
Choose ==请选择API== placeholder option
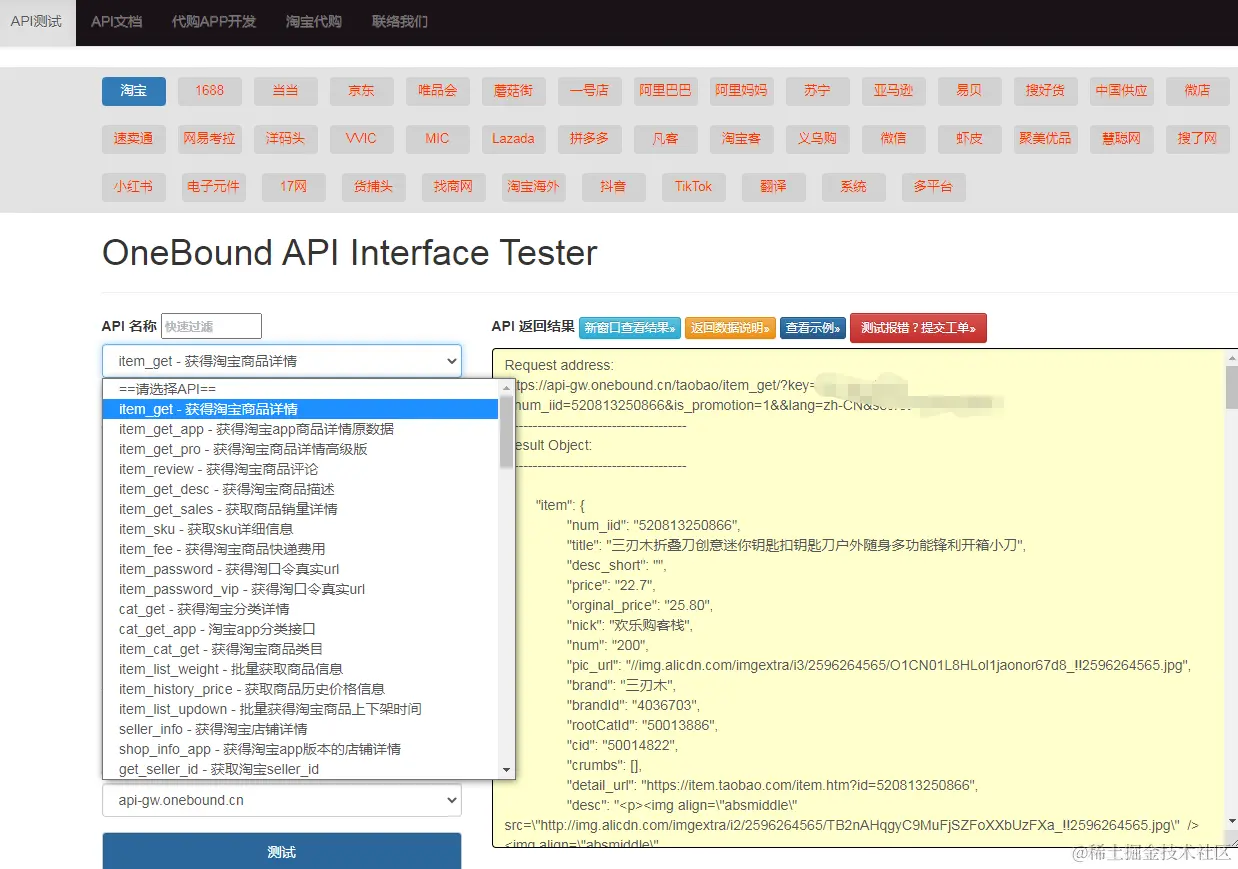301,389
